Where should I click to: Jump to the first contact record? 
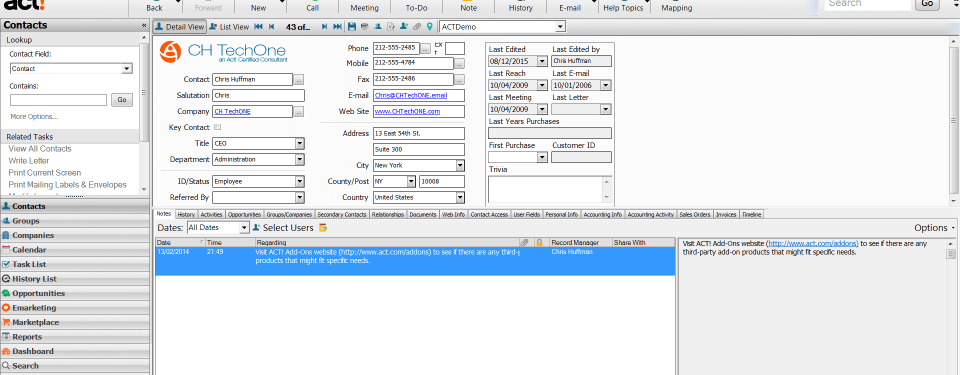point(258,27)
